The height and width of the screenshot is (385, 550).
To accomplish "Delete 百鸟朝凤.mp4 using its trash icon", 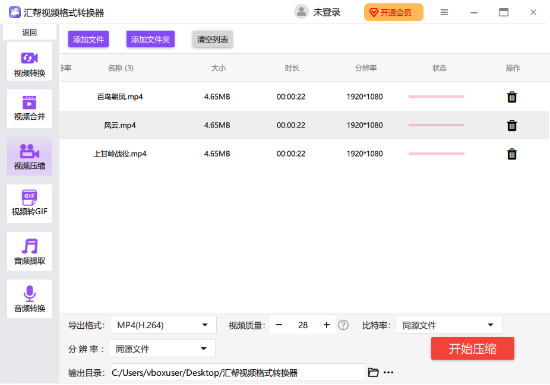I will (x=512, y=97).
